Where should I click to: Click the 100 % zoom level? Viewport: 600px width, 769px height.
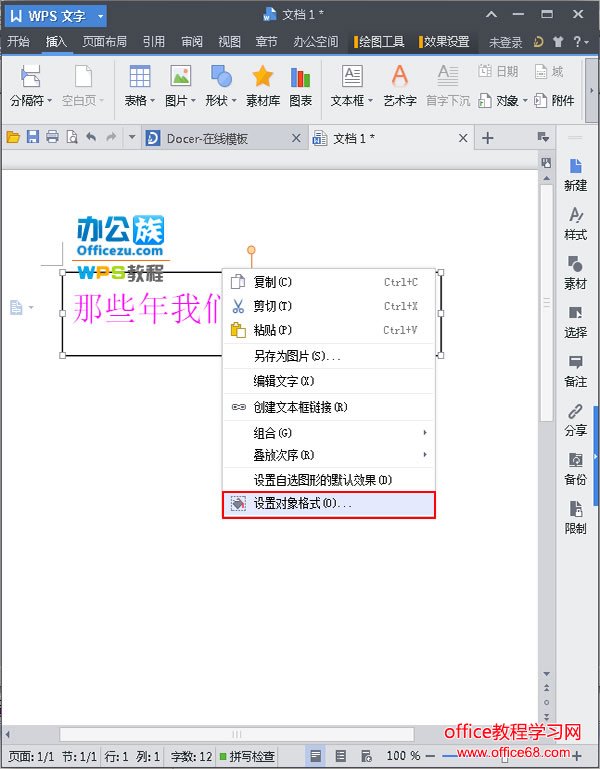pos(403,756)
